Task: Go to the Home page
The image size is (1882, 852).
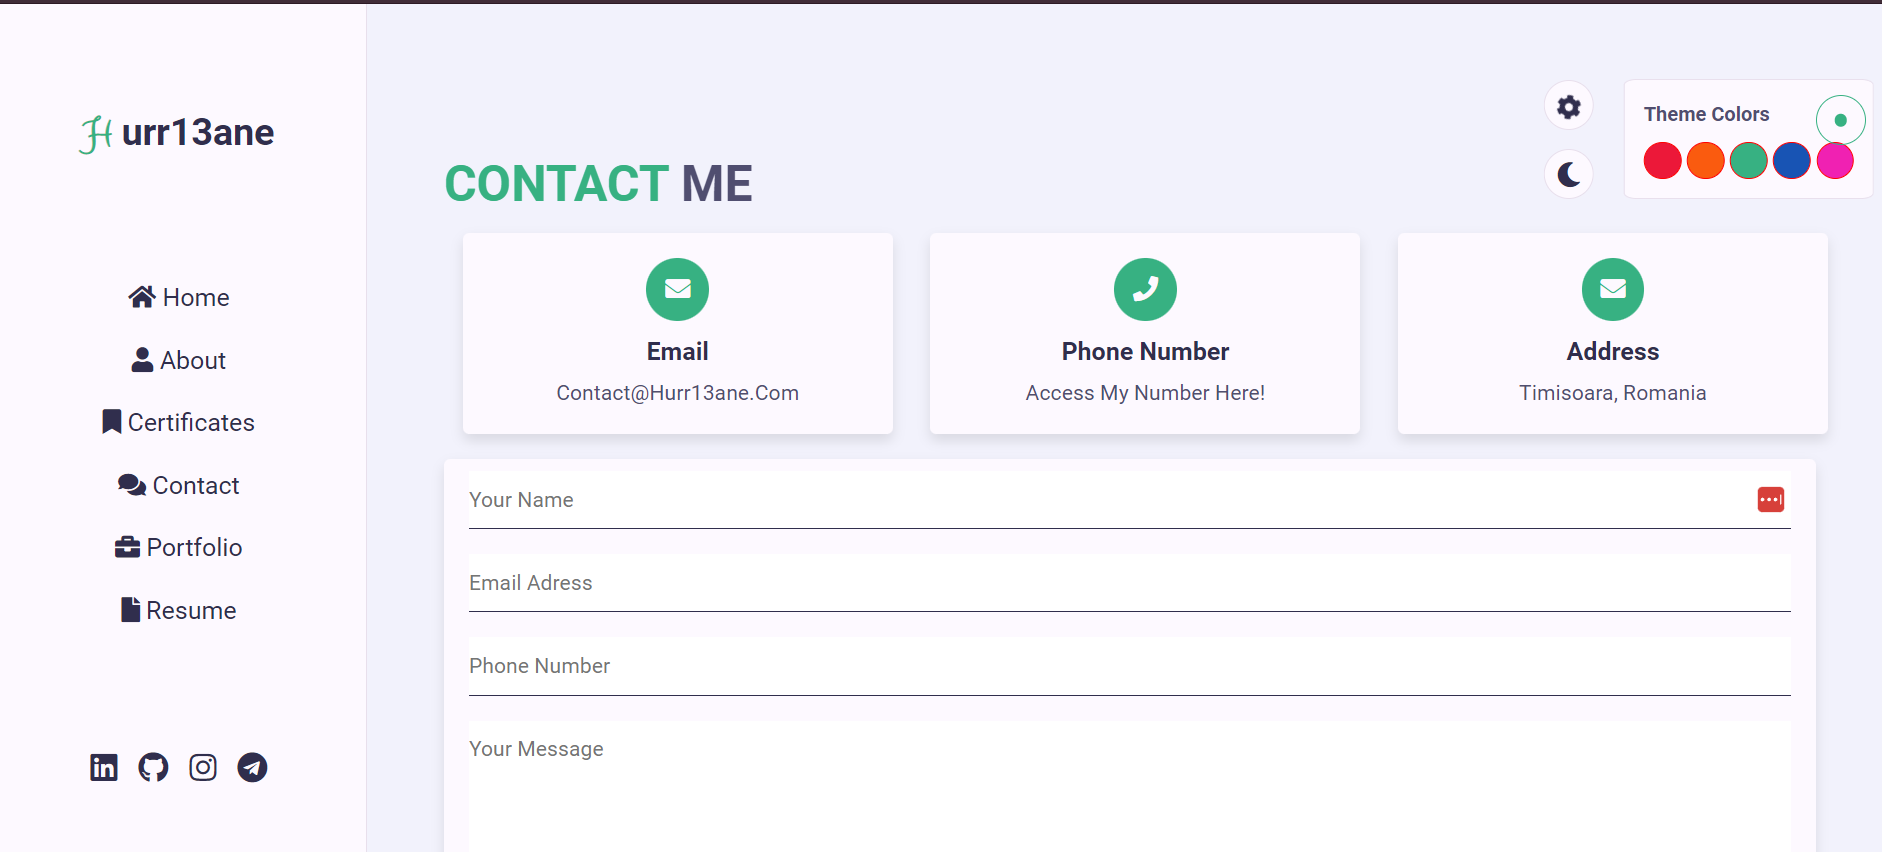Action: (179, 297)
